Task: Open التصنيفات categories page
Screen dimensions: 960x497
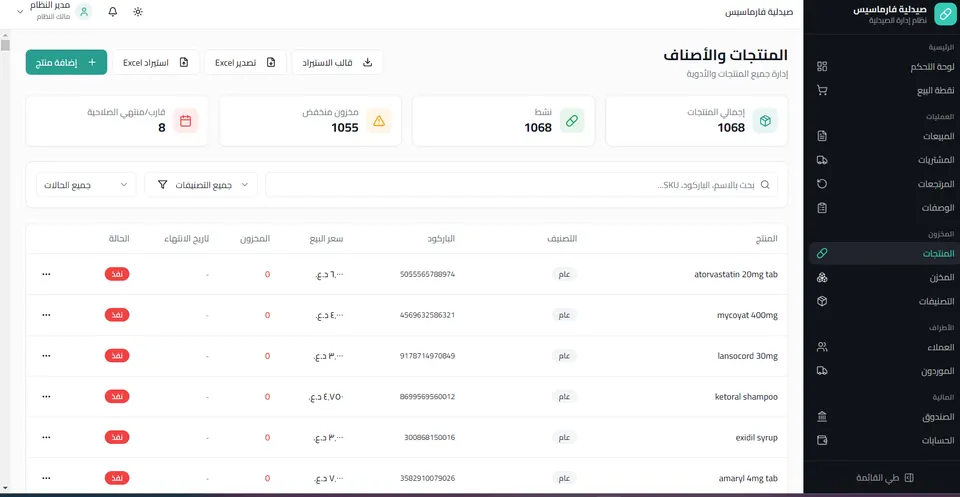Action: [883, 301]
